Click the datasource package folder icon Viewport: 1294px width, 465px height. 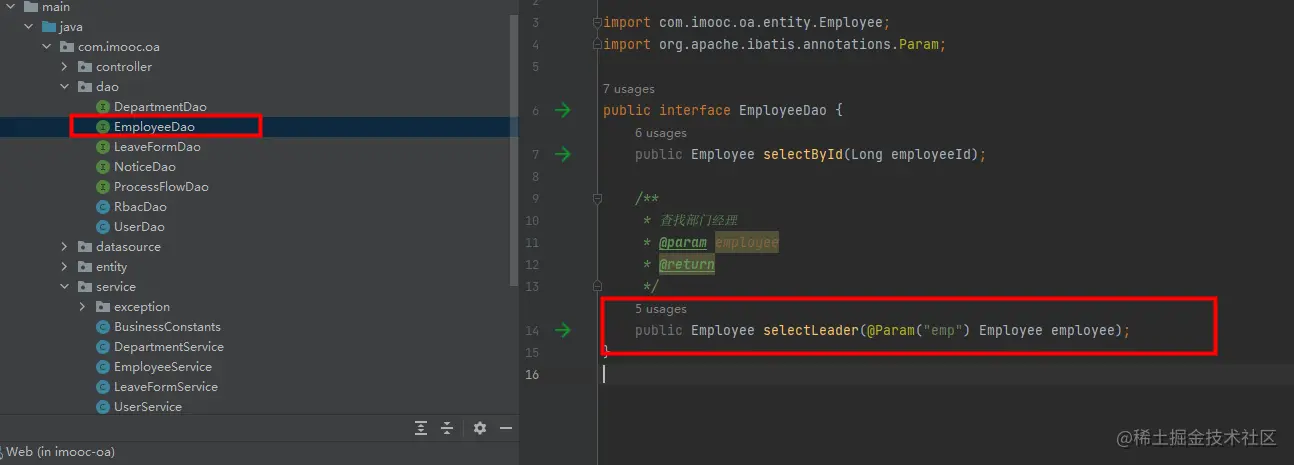point(85,247)
